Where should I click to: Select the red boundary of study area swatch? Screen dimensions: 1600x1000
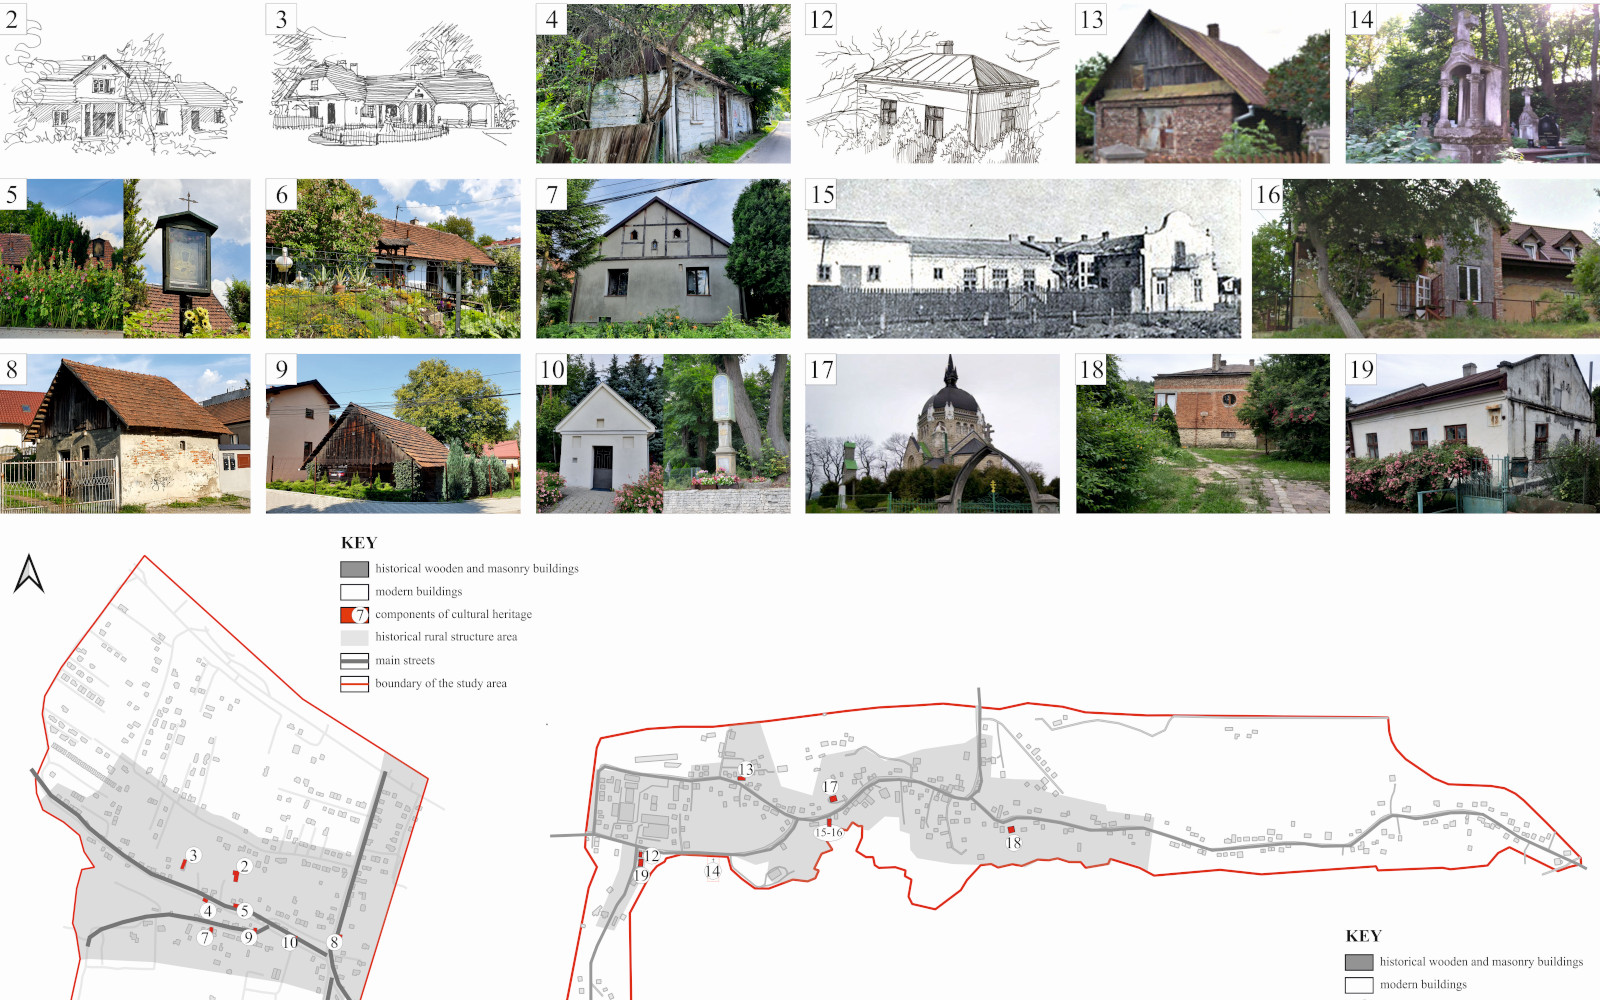(355, 684)
